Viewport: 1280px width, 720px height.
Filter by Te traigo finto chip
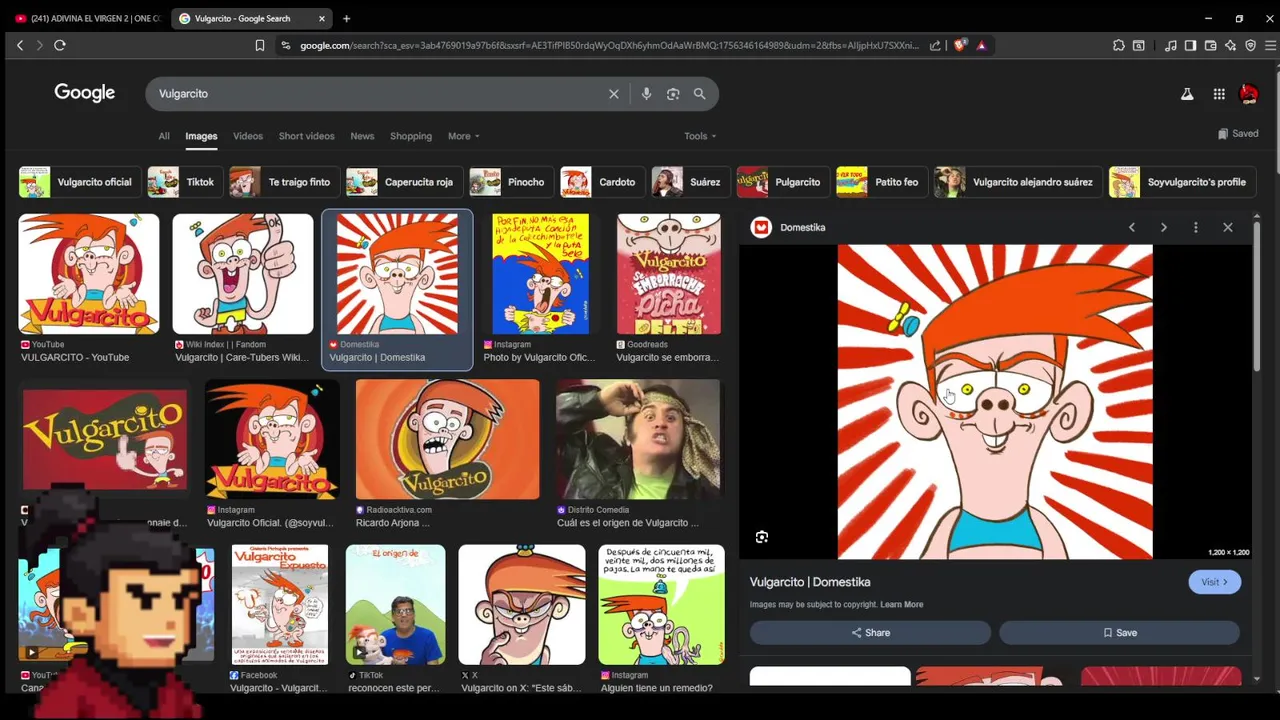click(283, 182)
